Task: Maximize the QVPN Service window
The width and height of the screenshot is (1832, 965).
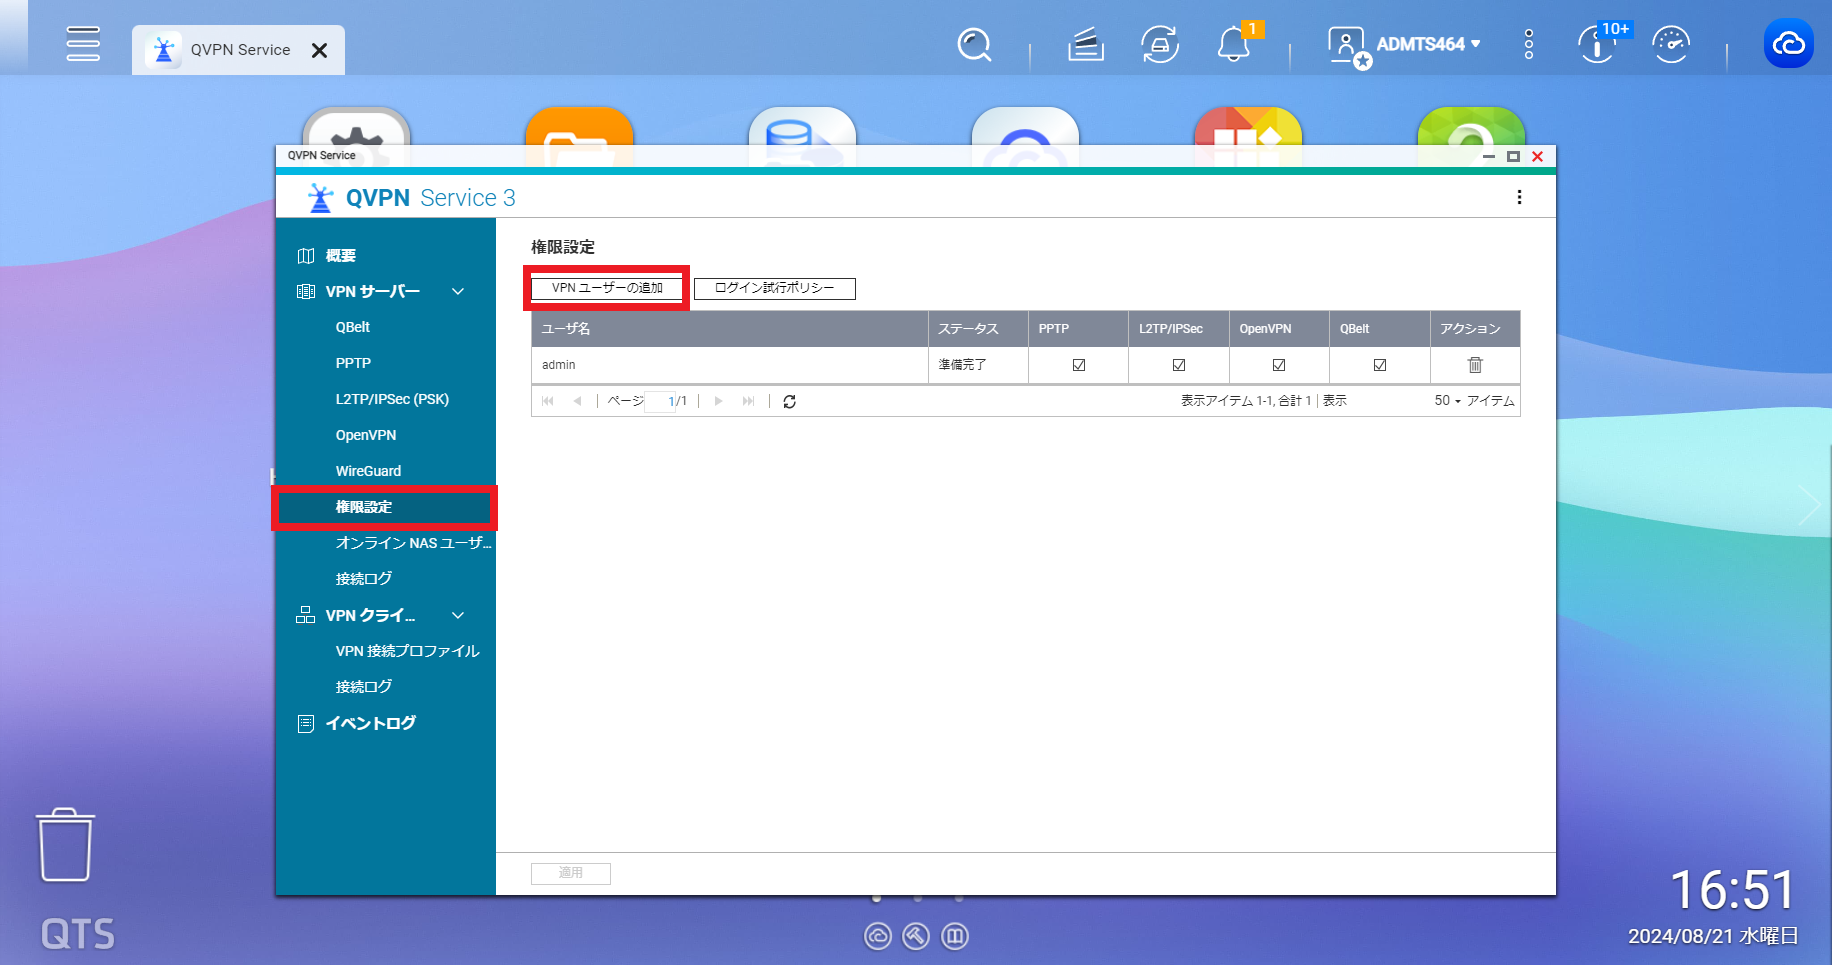Action: point(1513,156)
